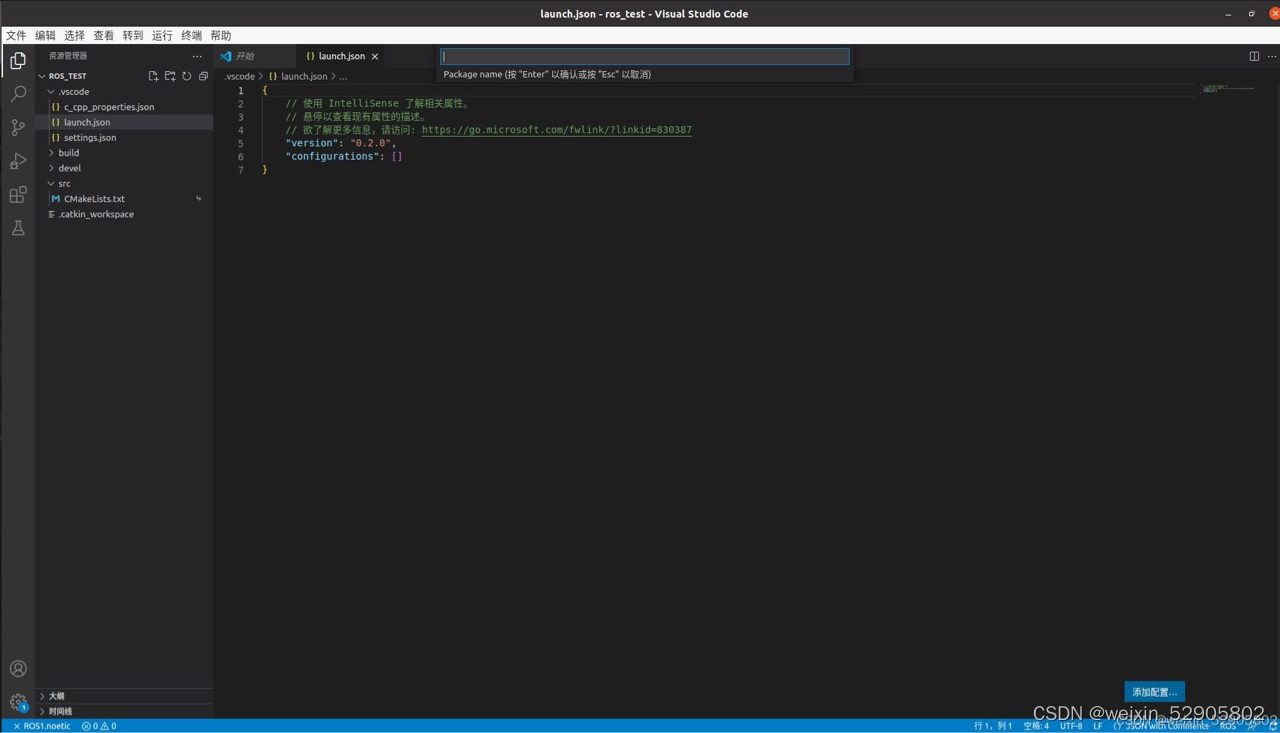Open the Manage gear icon
Viewport: 1280px width, 733px height.
(x=17, y=701)
